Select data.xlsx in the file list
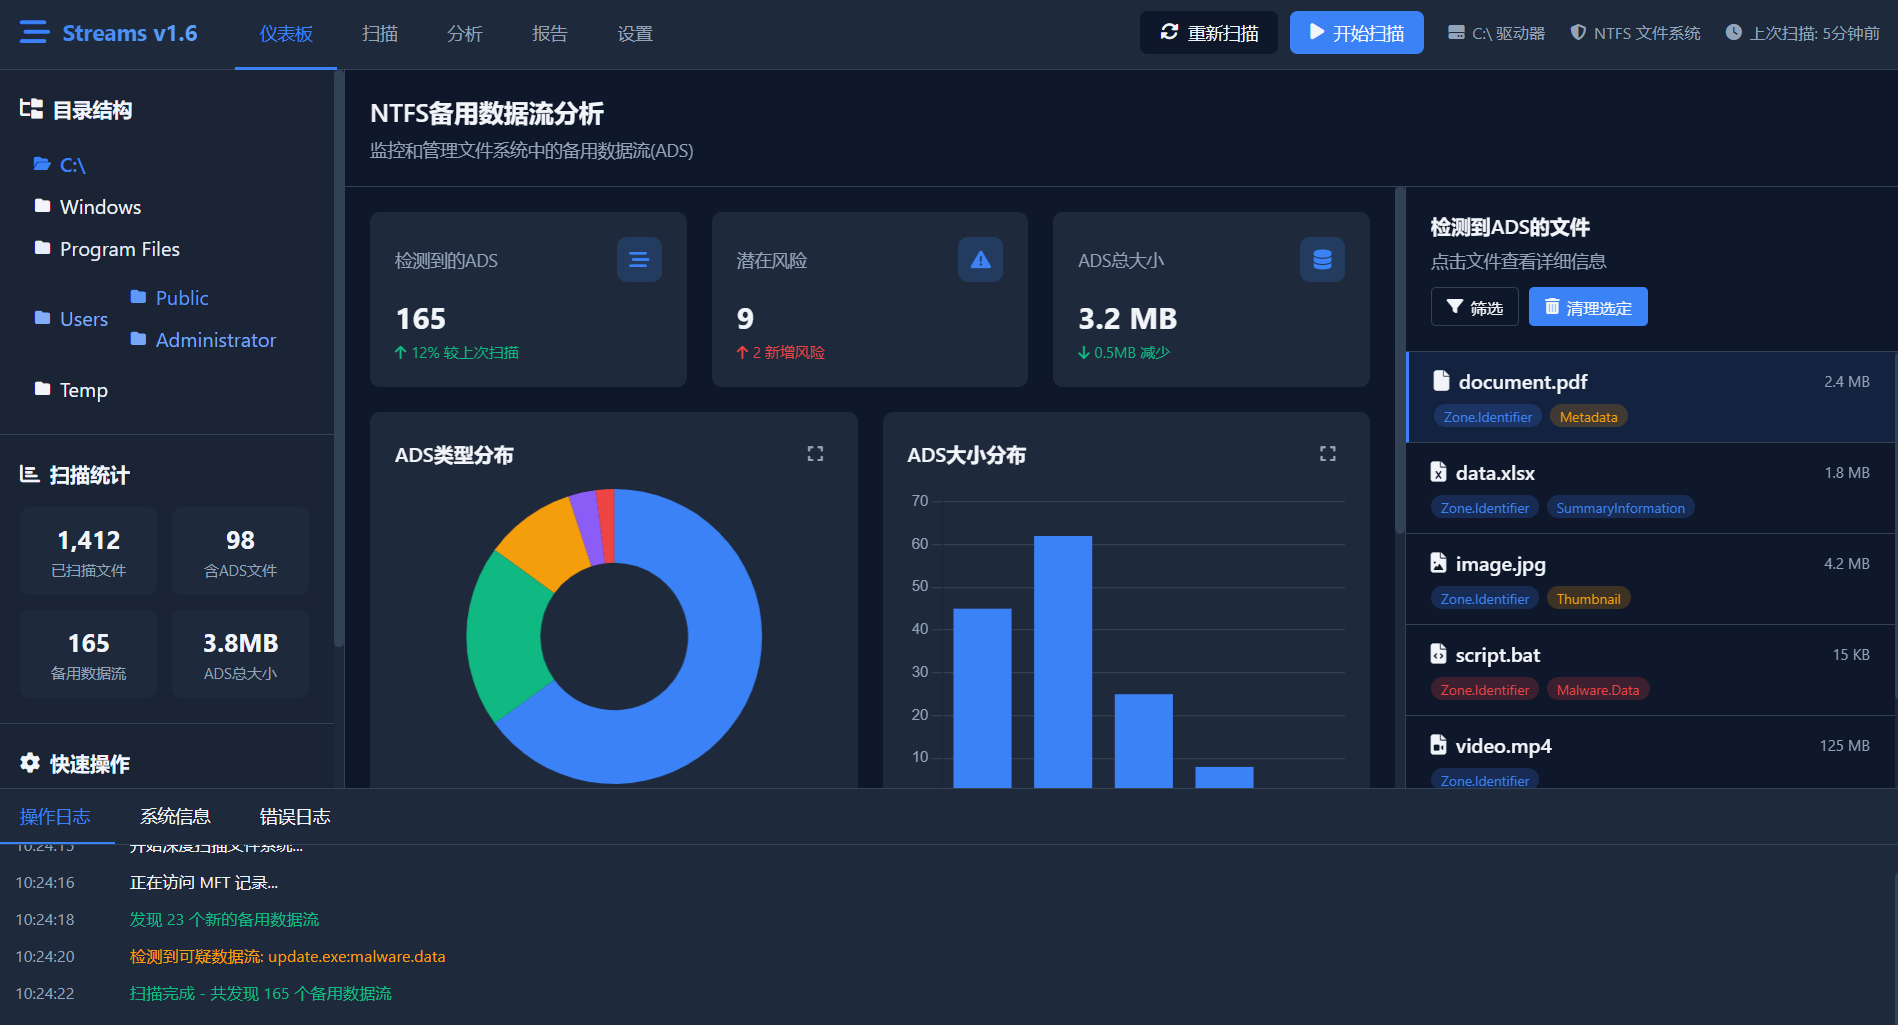Image resolution: width=1898 pixels, height=1025 pixels. pyautogui.click(x=1651, y=488)
